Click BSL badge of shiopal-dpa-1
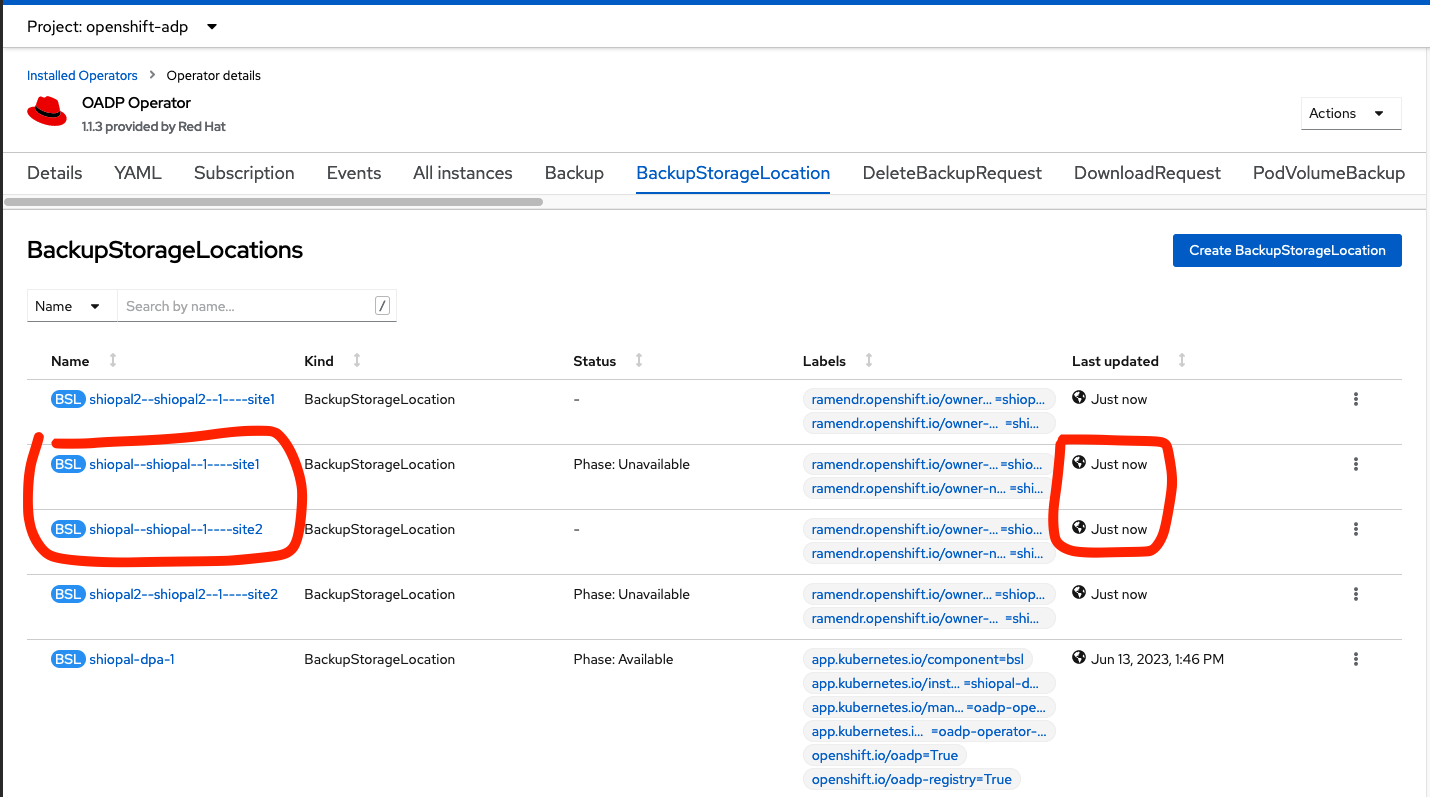Image resolution: width=1430 pixels, height=797 pixels. 68,659
